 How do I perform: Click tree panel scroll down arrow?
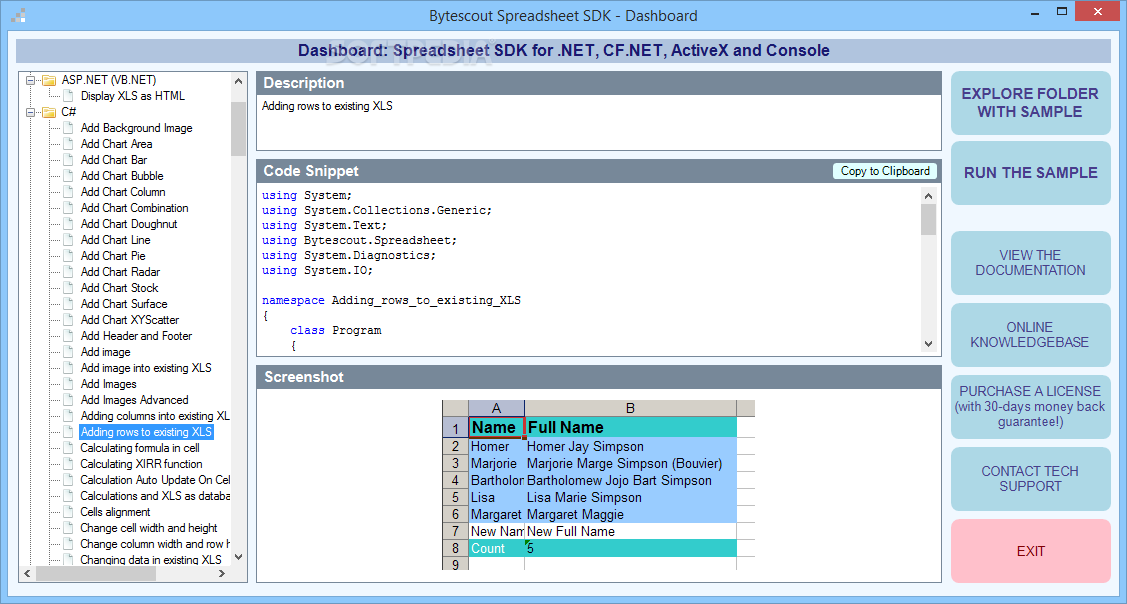click(x=239, y=557)
